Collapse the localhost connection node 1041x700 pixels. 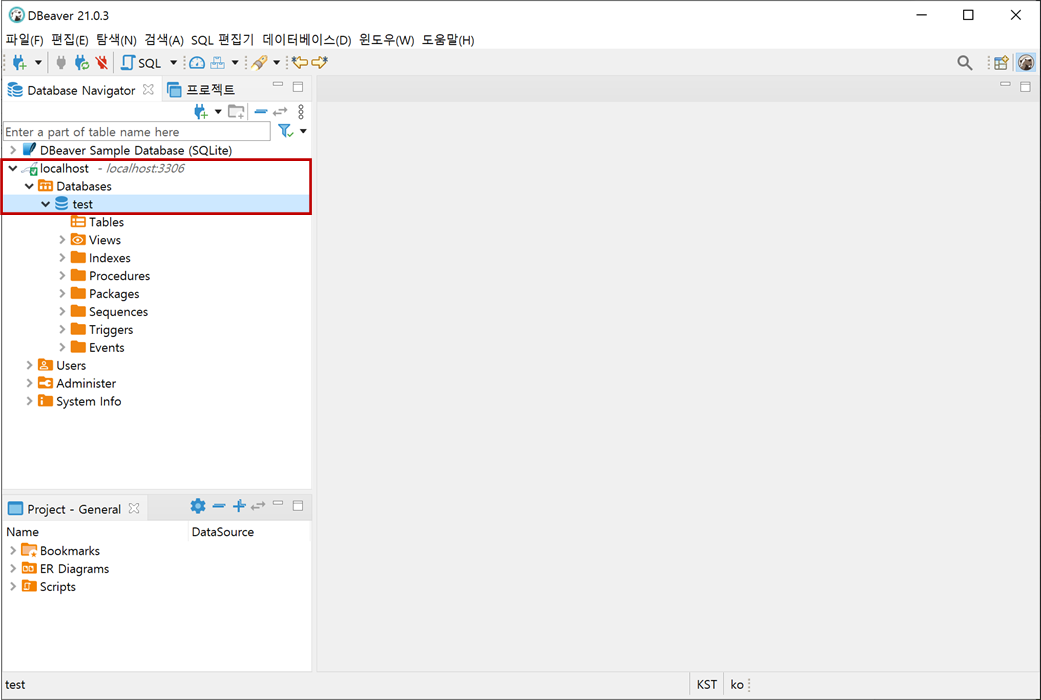[x=13, y=168]
